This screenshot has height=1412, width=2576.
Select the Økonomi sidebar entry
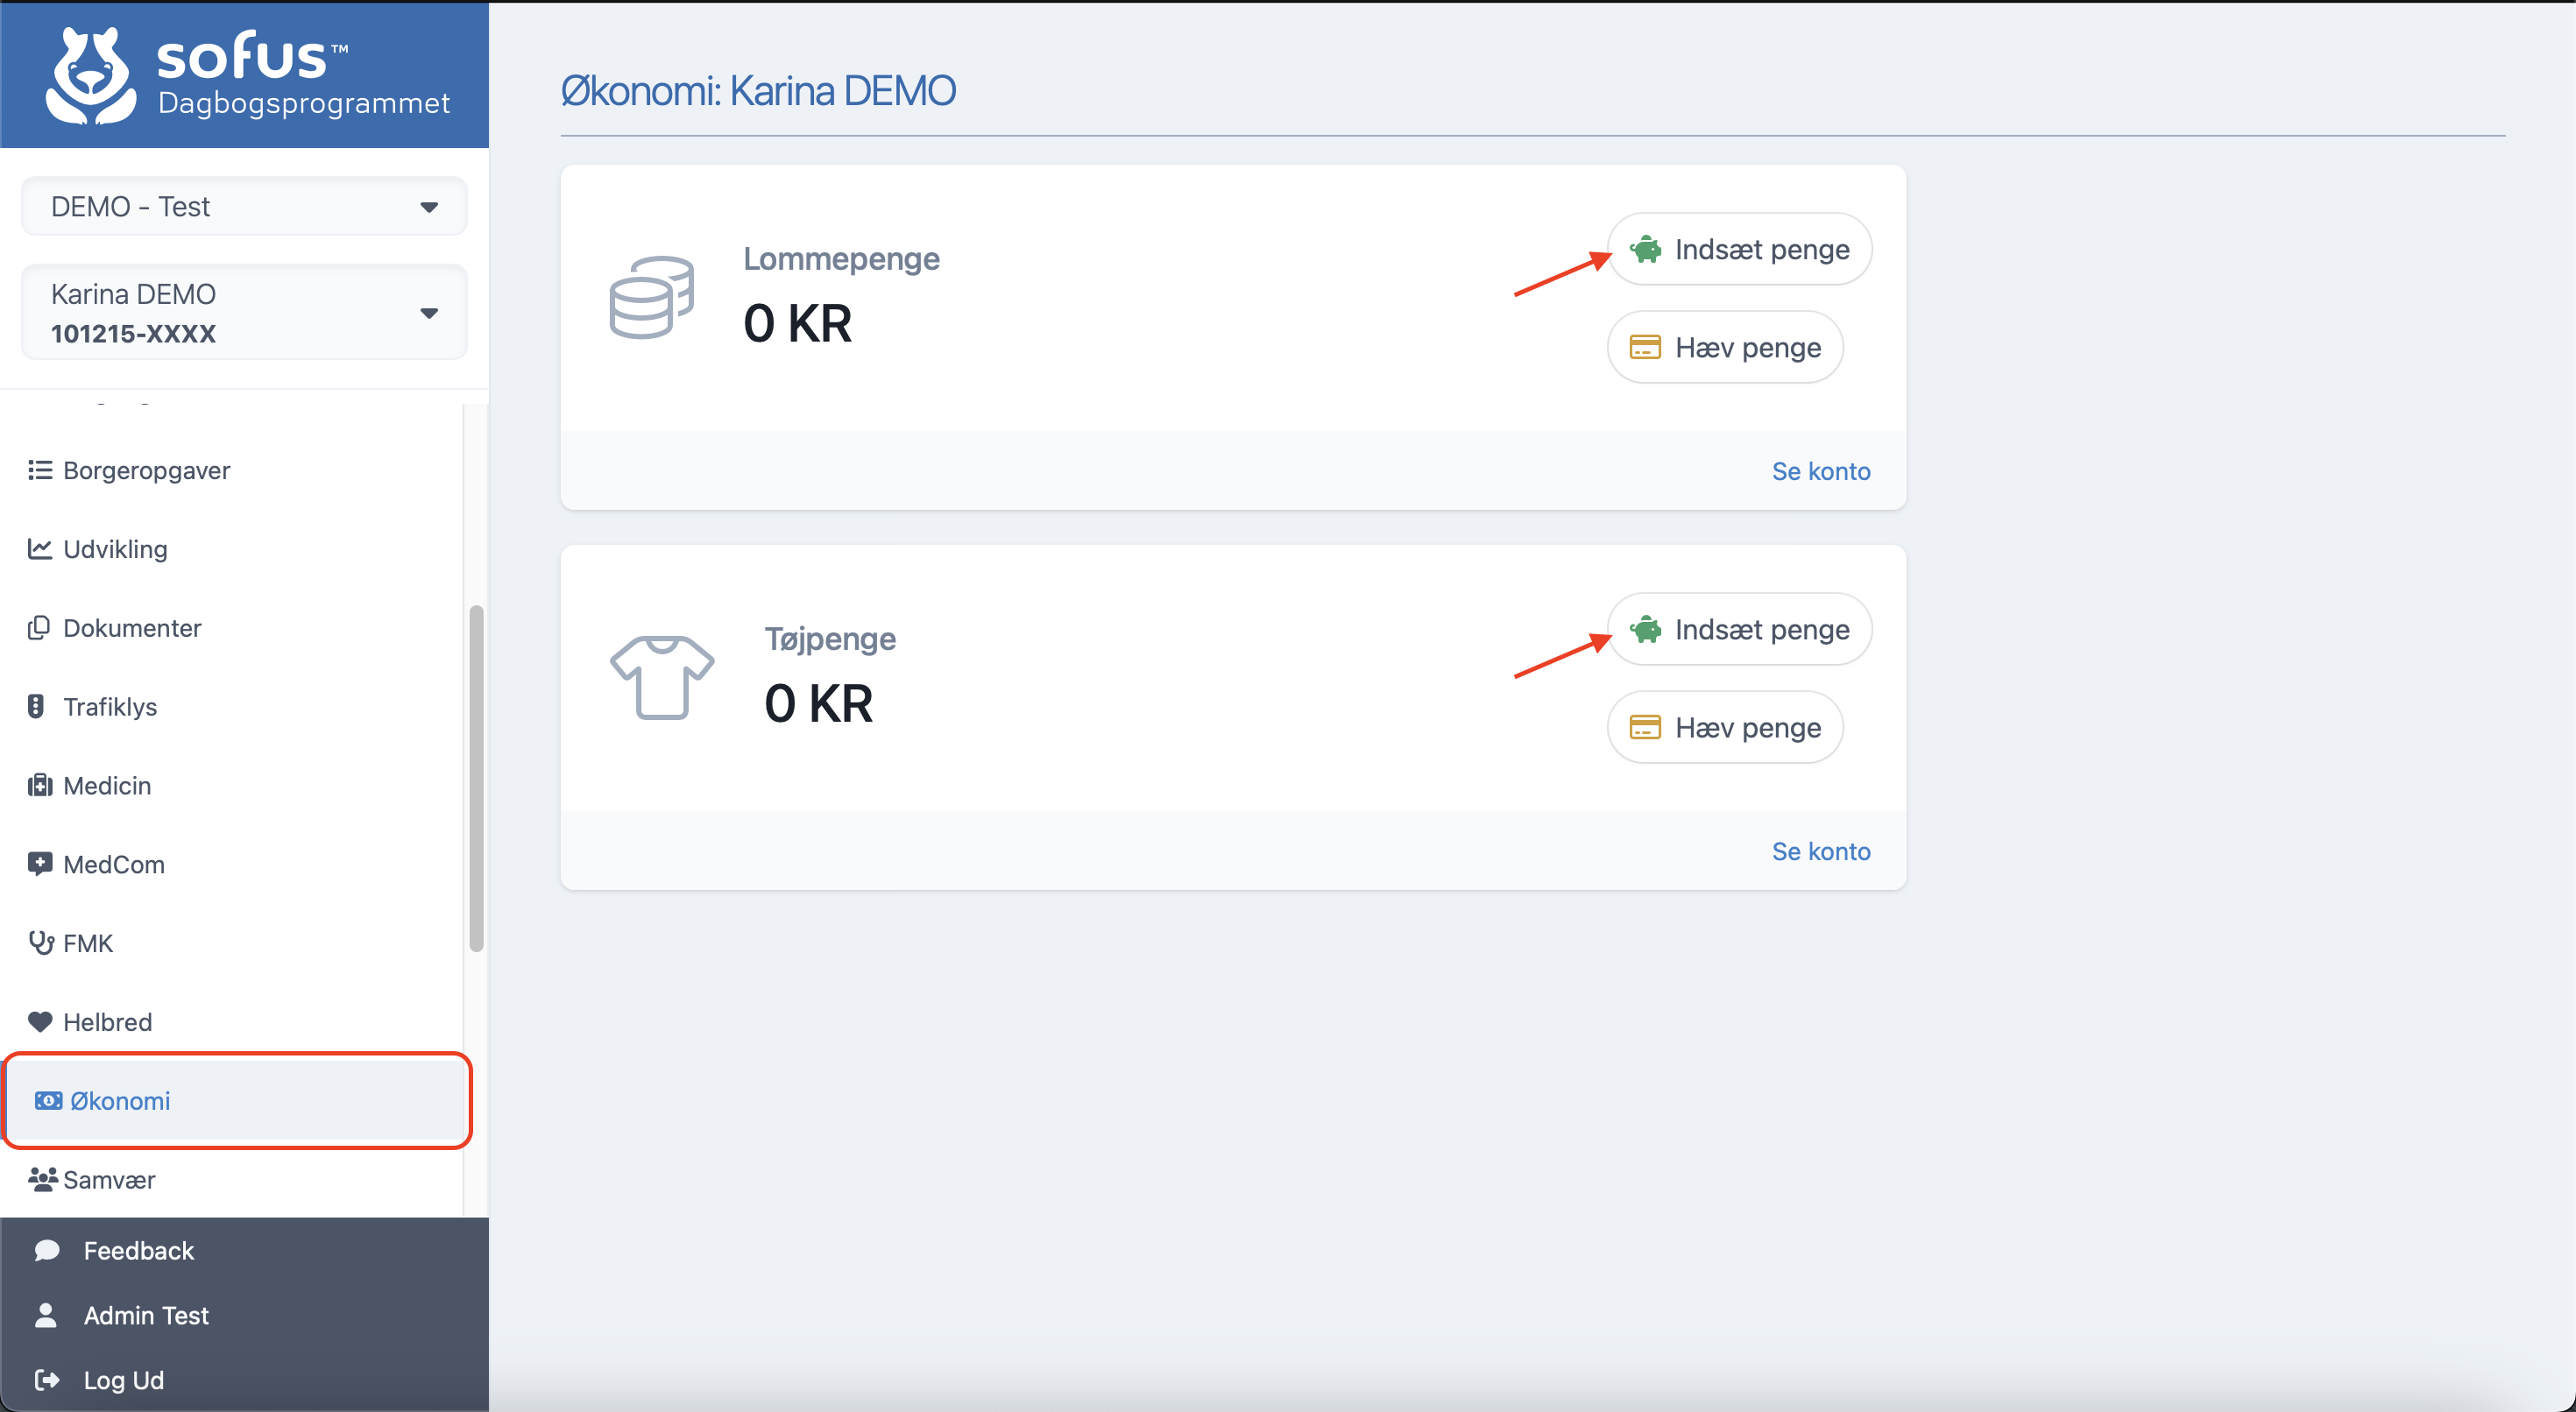tap(238, 1100)
